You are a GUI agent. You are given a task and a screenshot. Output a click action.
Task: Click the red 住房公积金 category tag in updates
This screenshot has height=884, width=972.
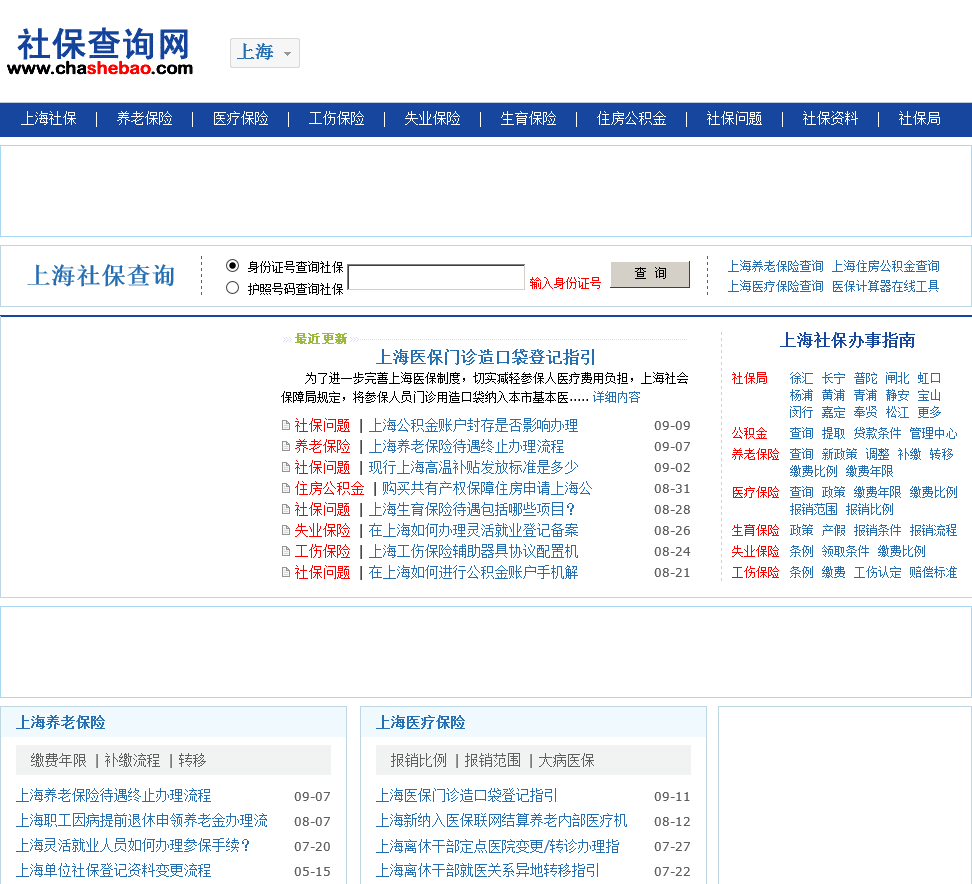click(329, 488)
